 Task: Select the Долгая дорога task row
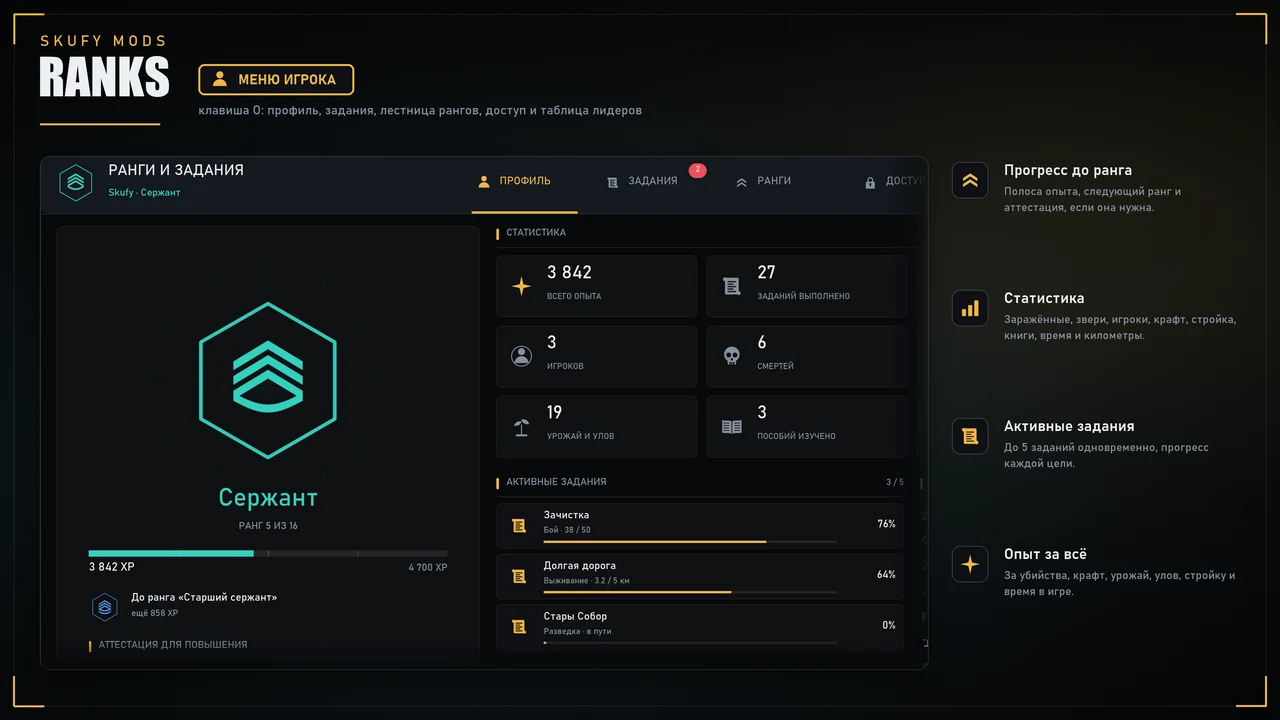700,576
